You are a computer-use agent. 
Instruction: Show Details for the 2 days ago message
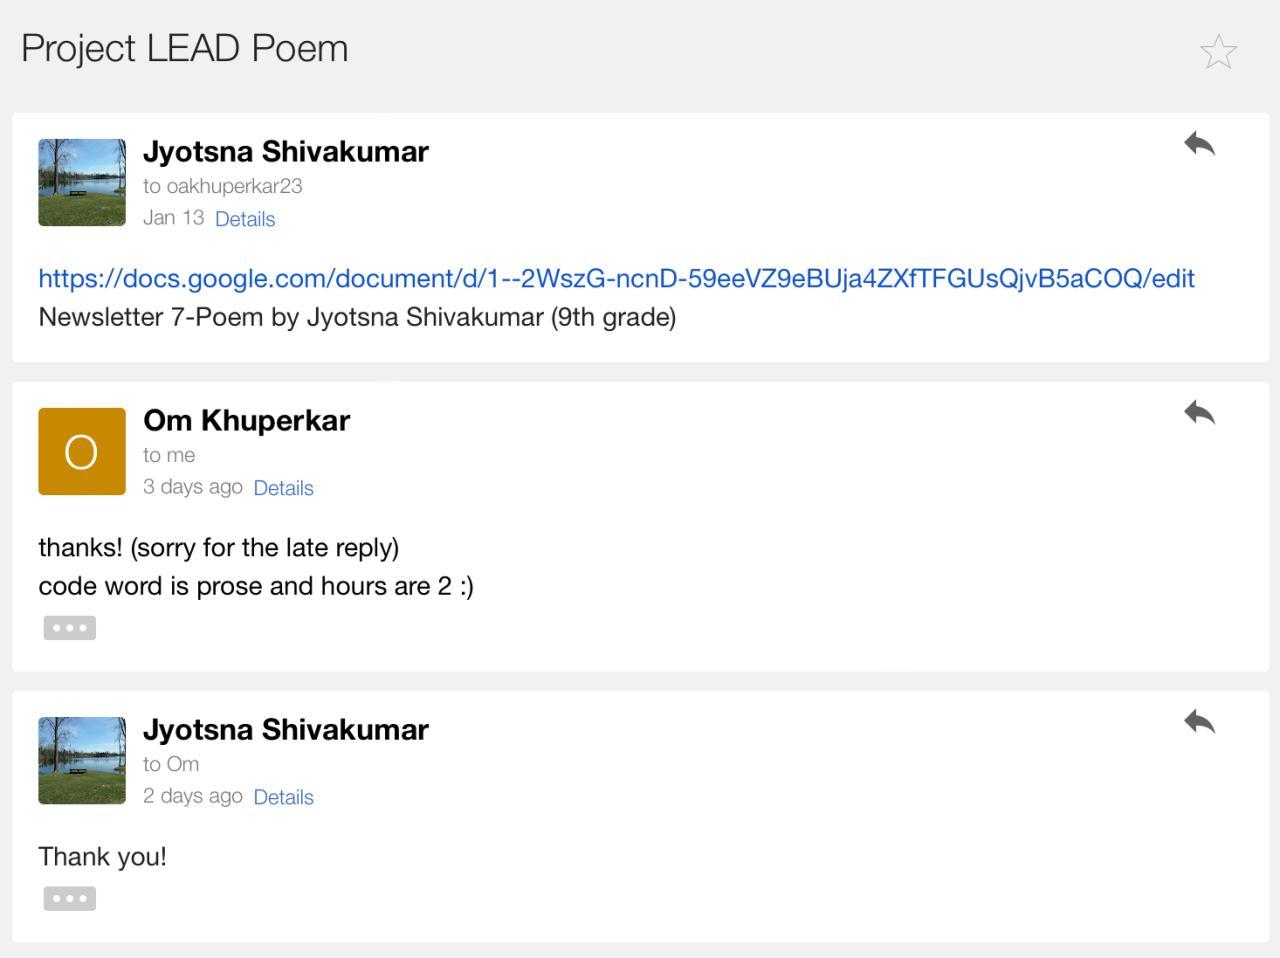click(x=283, y=797)
